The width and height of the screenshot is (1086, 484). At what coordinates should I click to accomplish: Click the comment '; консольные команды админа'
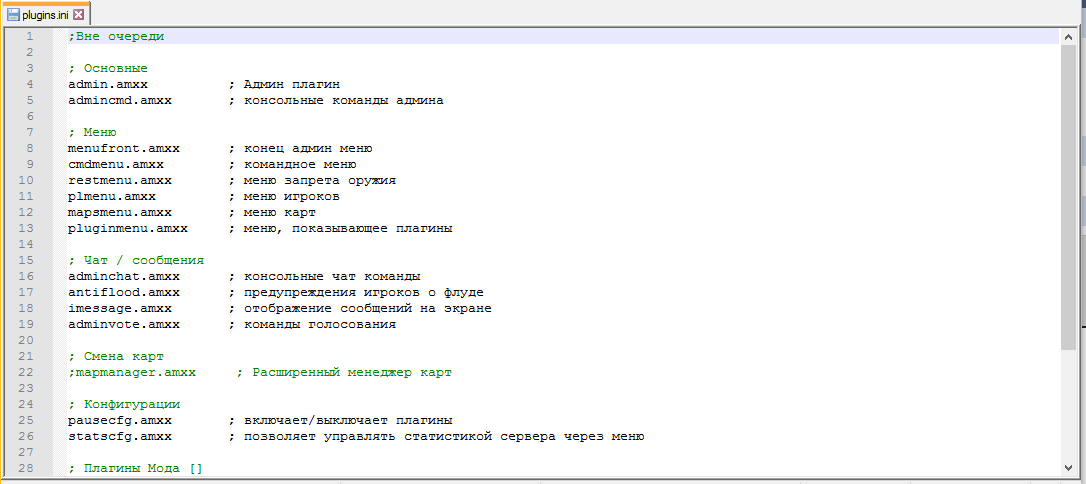(337, 100)
